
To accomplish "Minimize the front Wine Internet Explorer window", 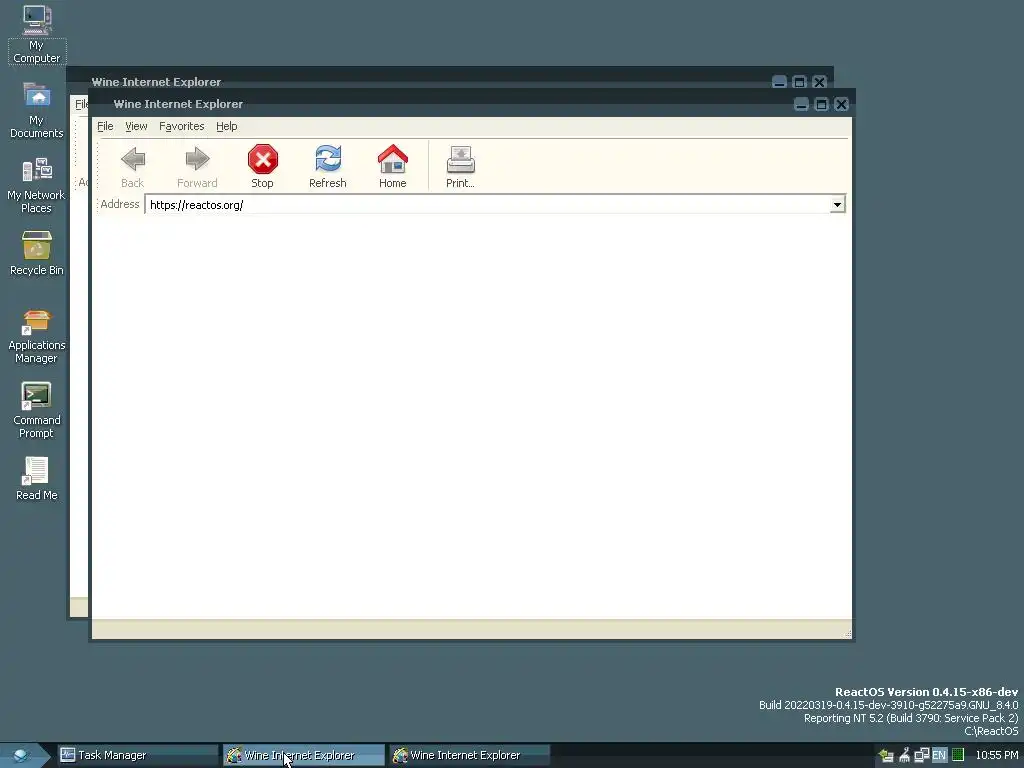I will (801, 104).
